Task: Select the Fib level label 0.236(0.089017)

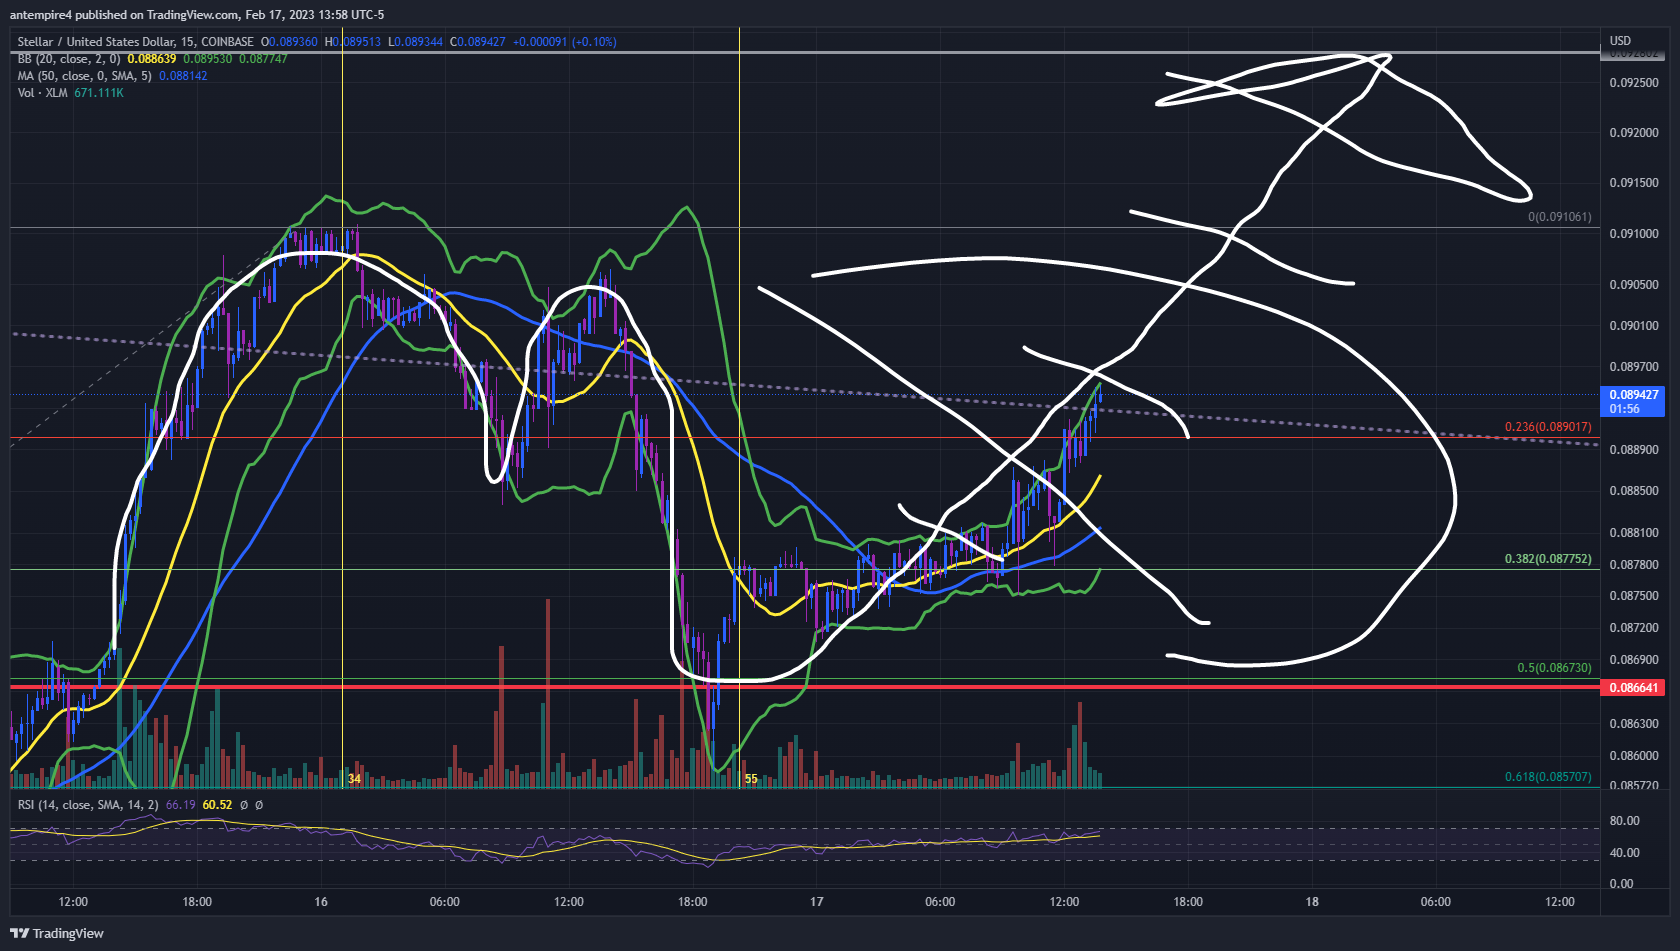Action: [1548, 427]
